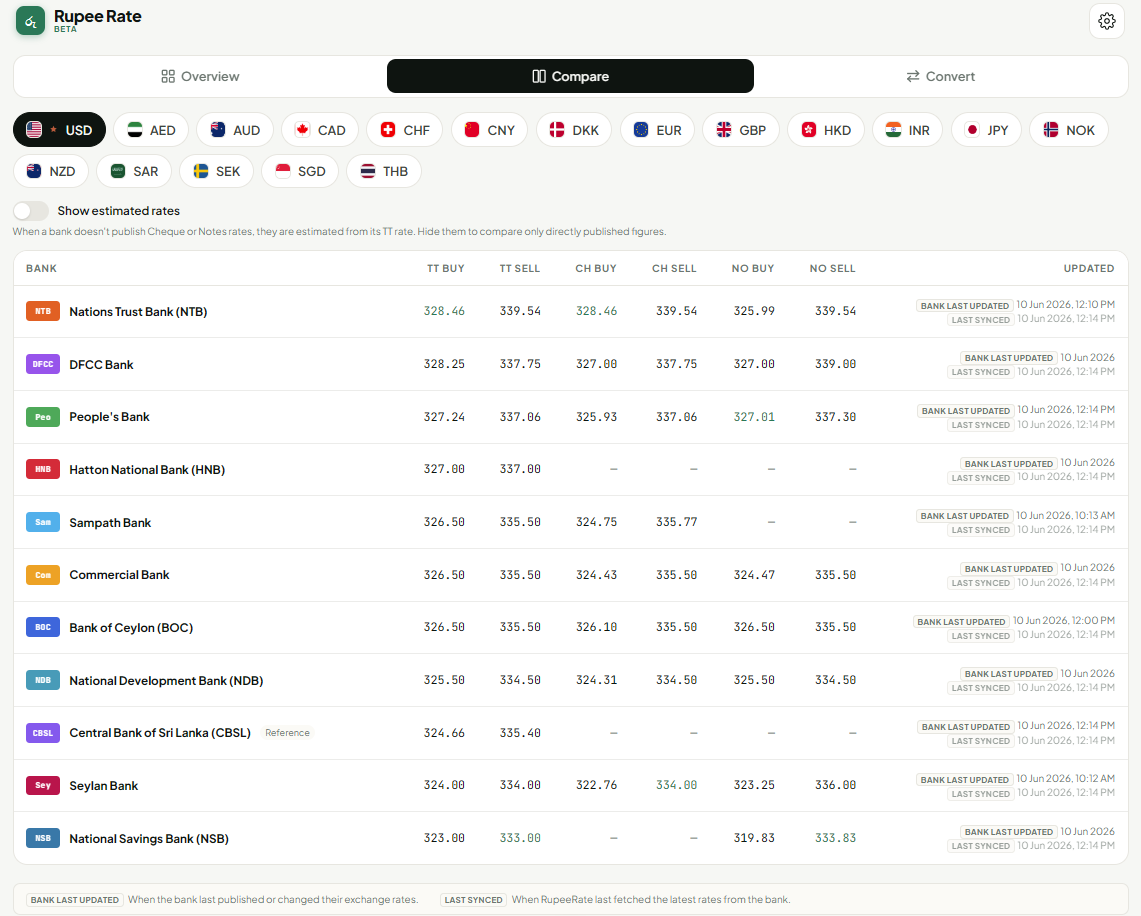The height and width of the screenshot is (916, 1141).
Task: Choose AUD currency
Action: click(235, 130)
